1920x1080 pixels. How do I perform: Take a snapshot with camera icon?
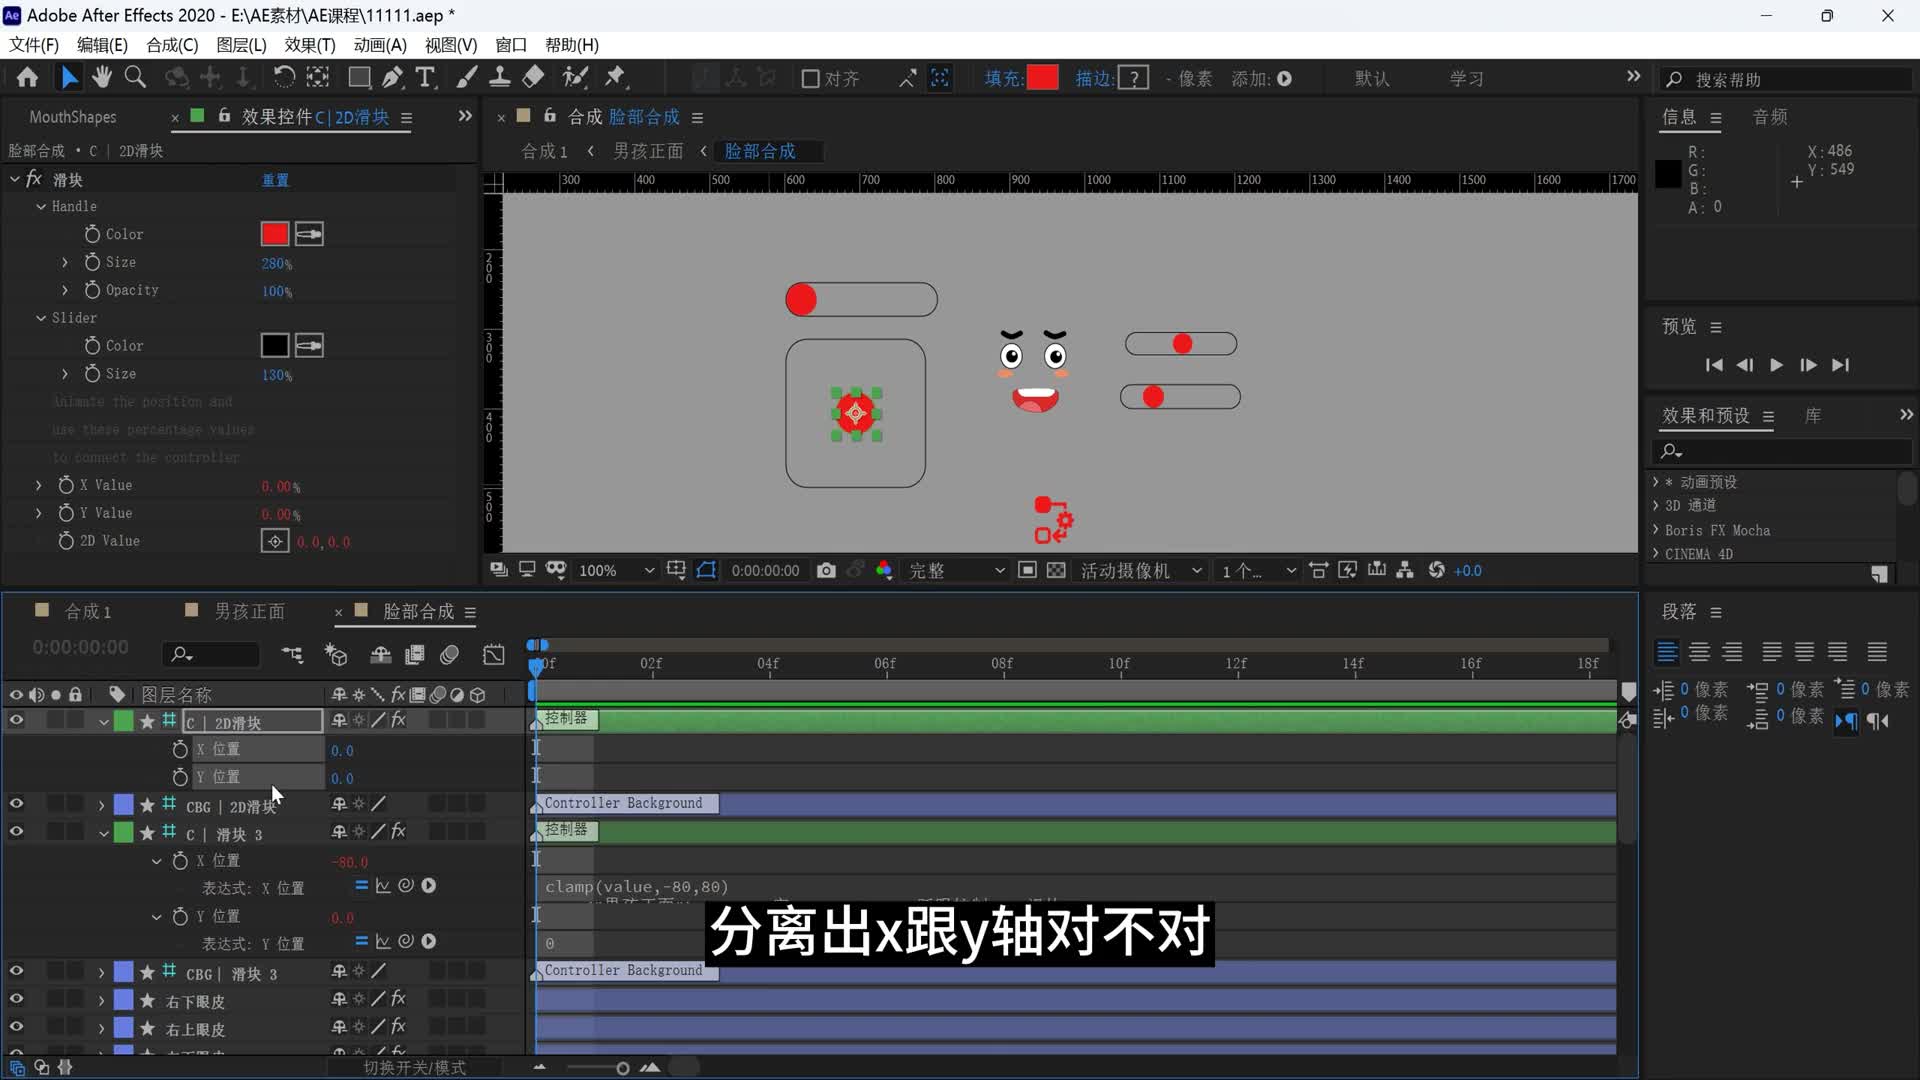tap(826, 570)
